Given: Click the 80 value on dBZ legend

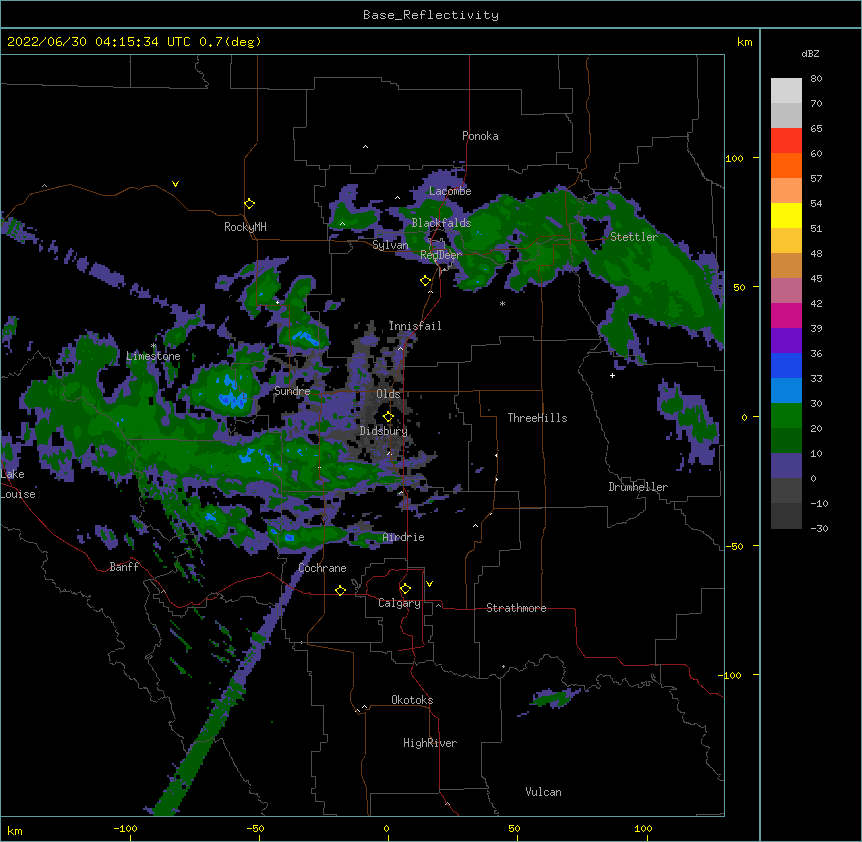Looking at the screenshot, I should click(x=816, y=79).
